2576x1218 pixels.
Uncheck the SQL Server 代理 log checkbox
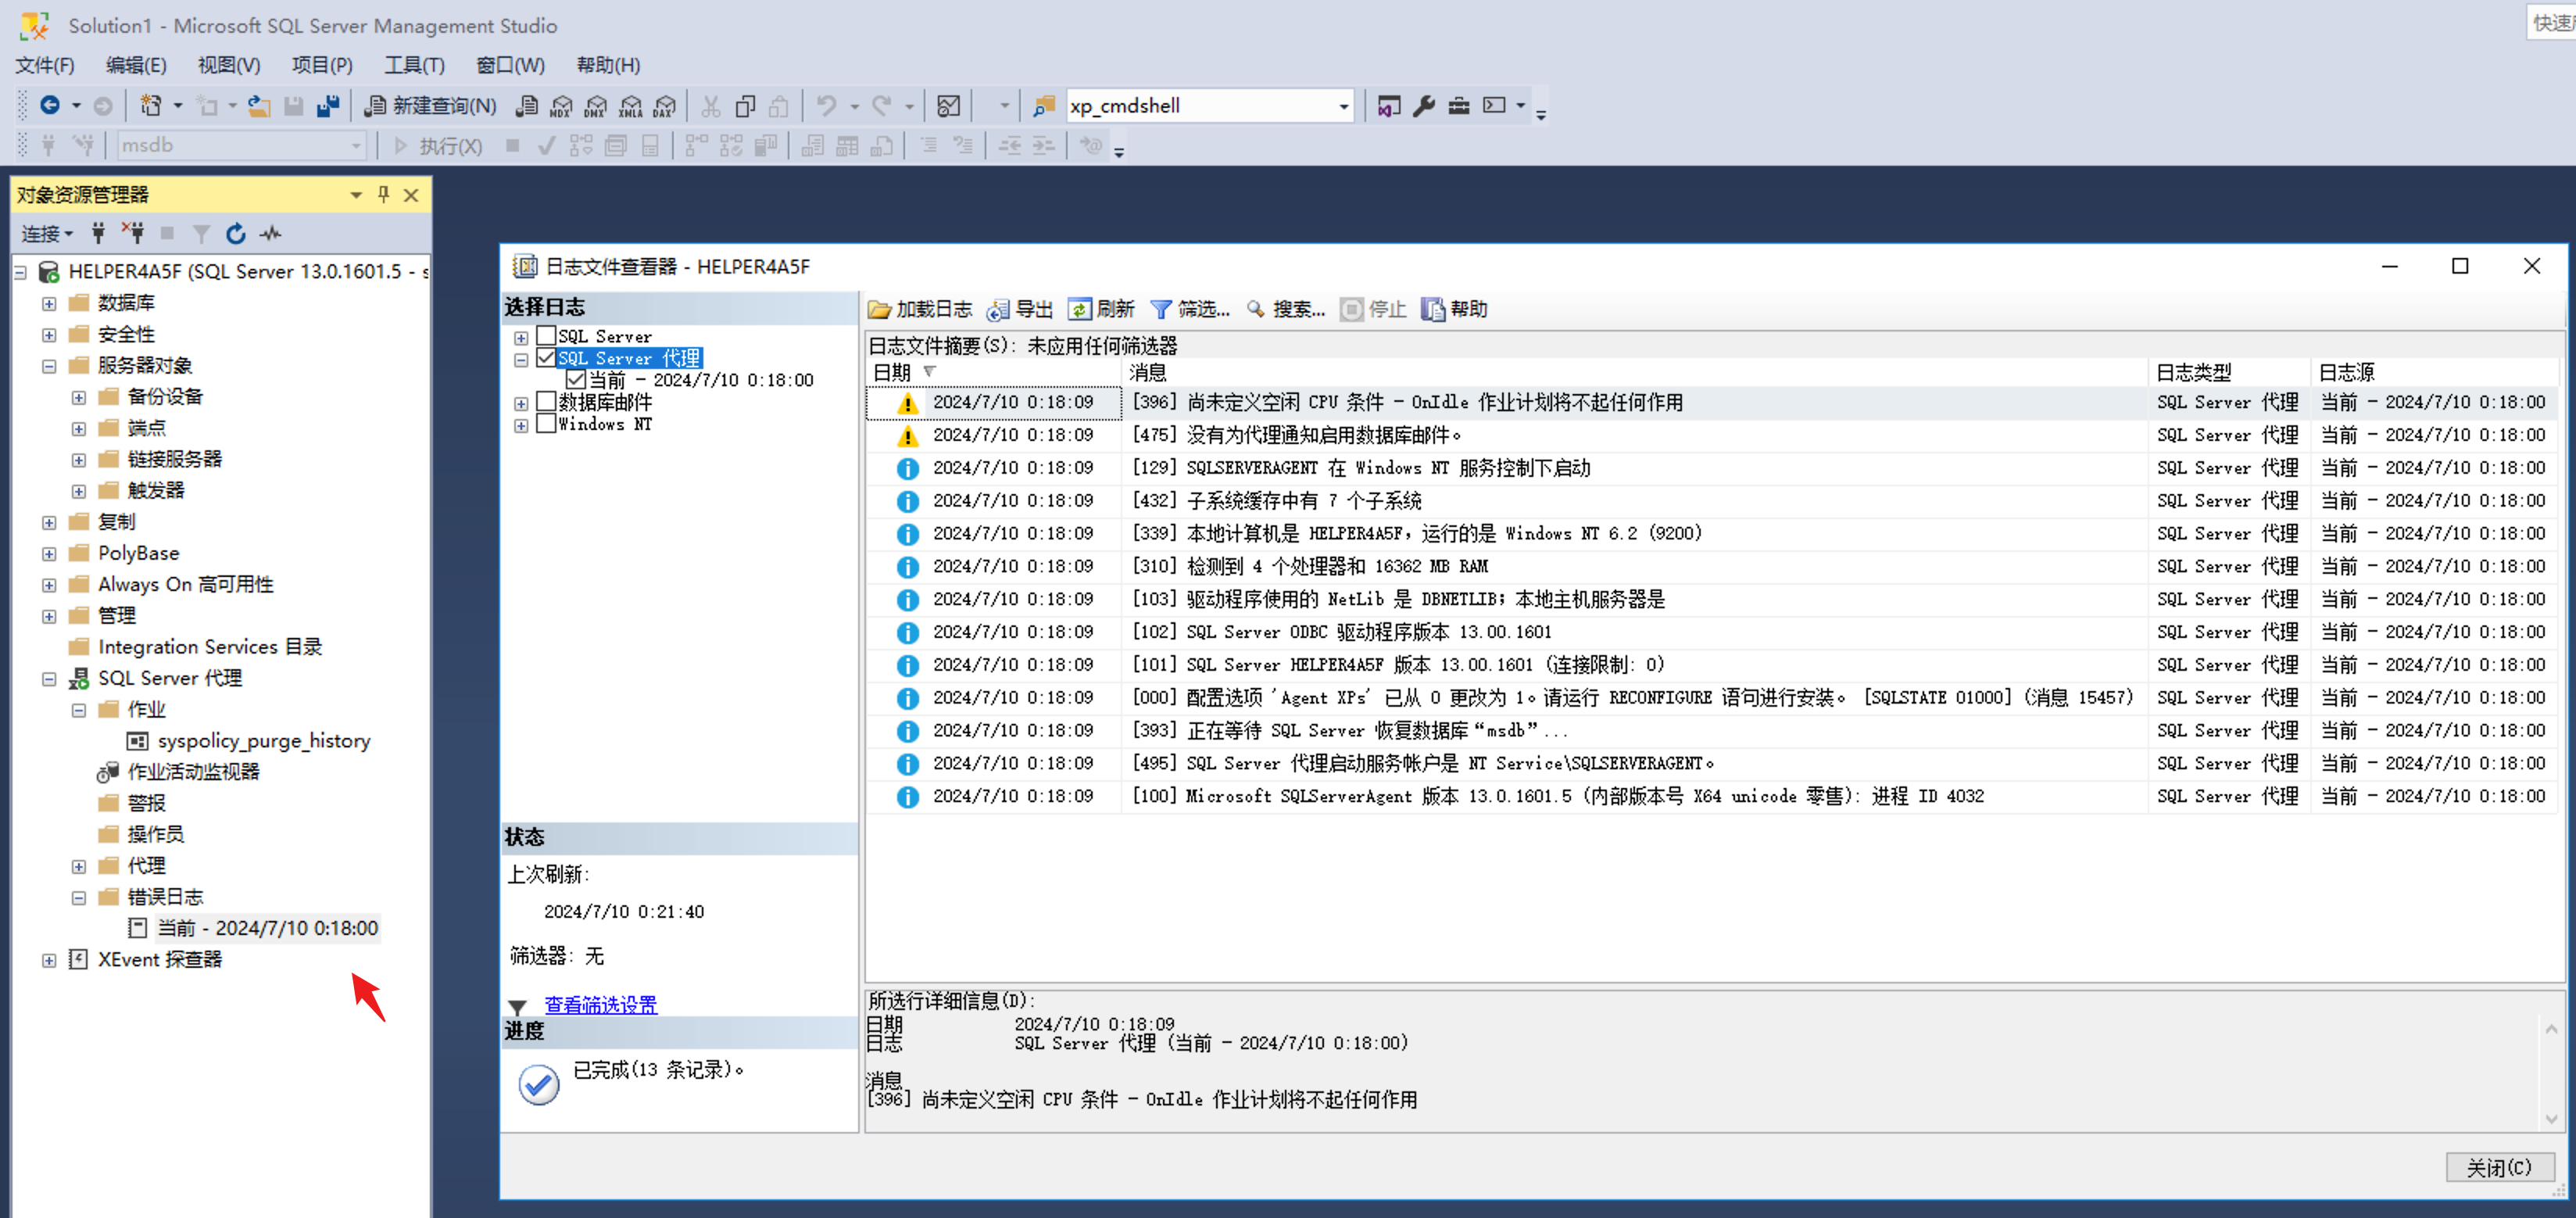pyautogui.click(x=546, y=358)
